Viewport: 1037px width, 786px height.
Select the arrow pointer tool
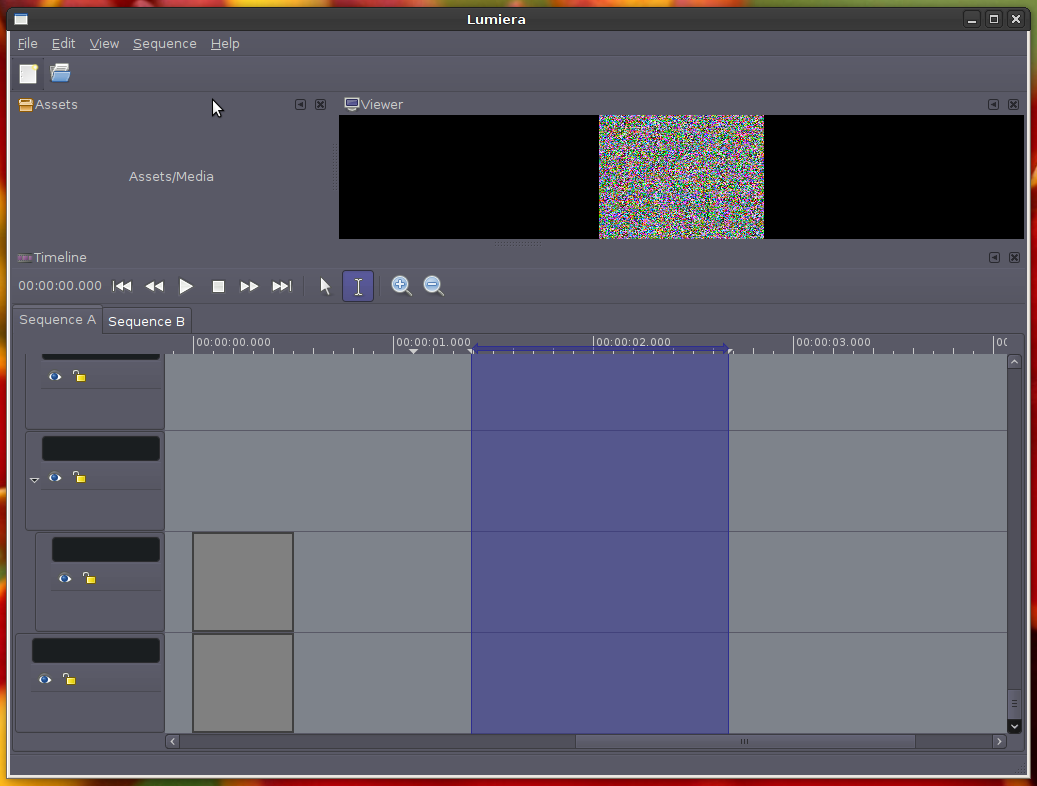tap(325, 286)
